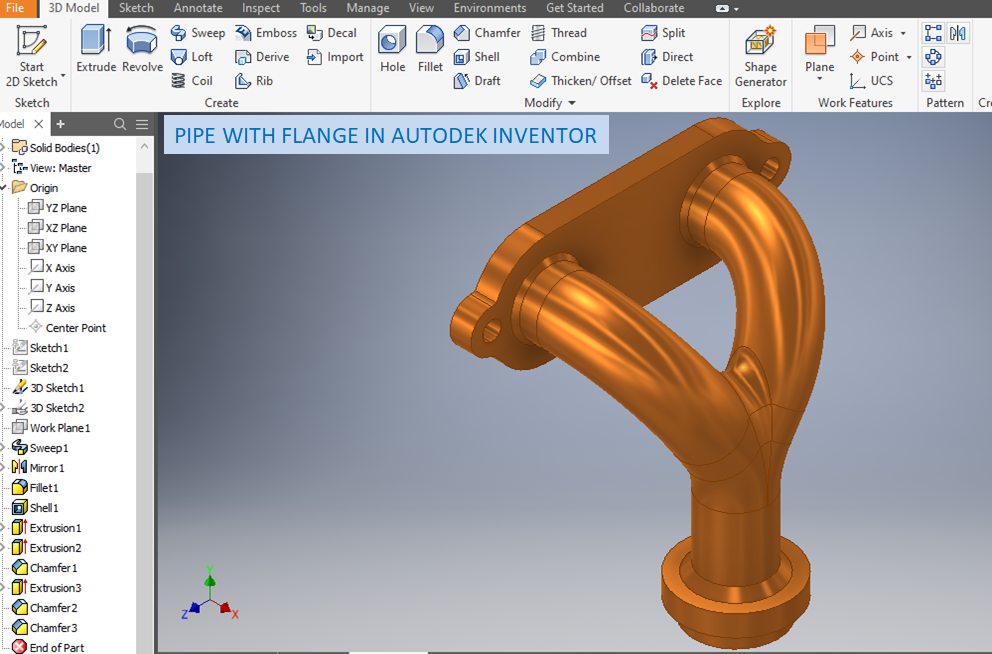Select the Hole tool
Screen dimensions: 992x654
[392, 49]
